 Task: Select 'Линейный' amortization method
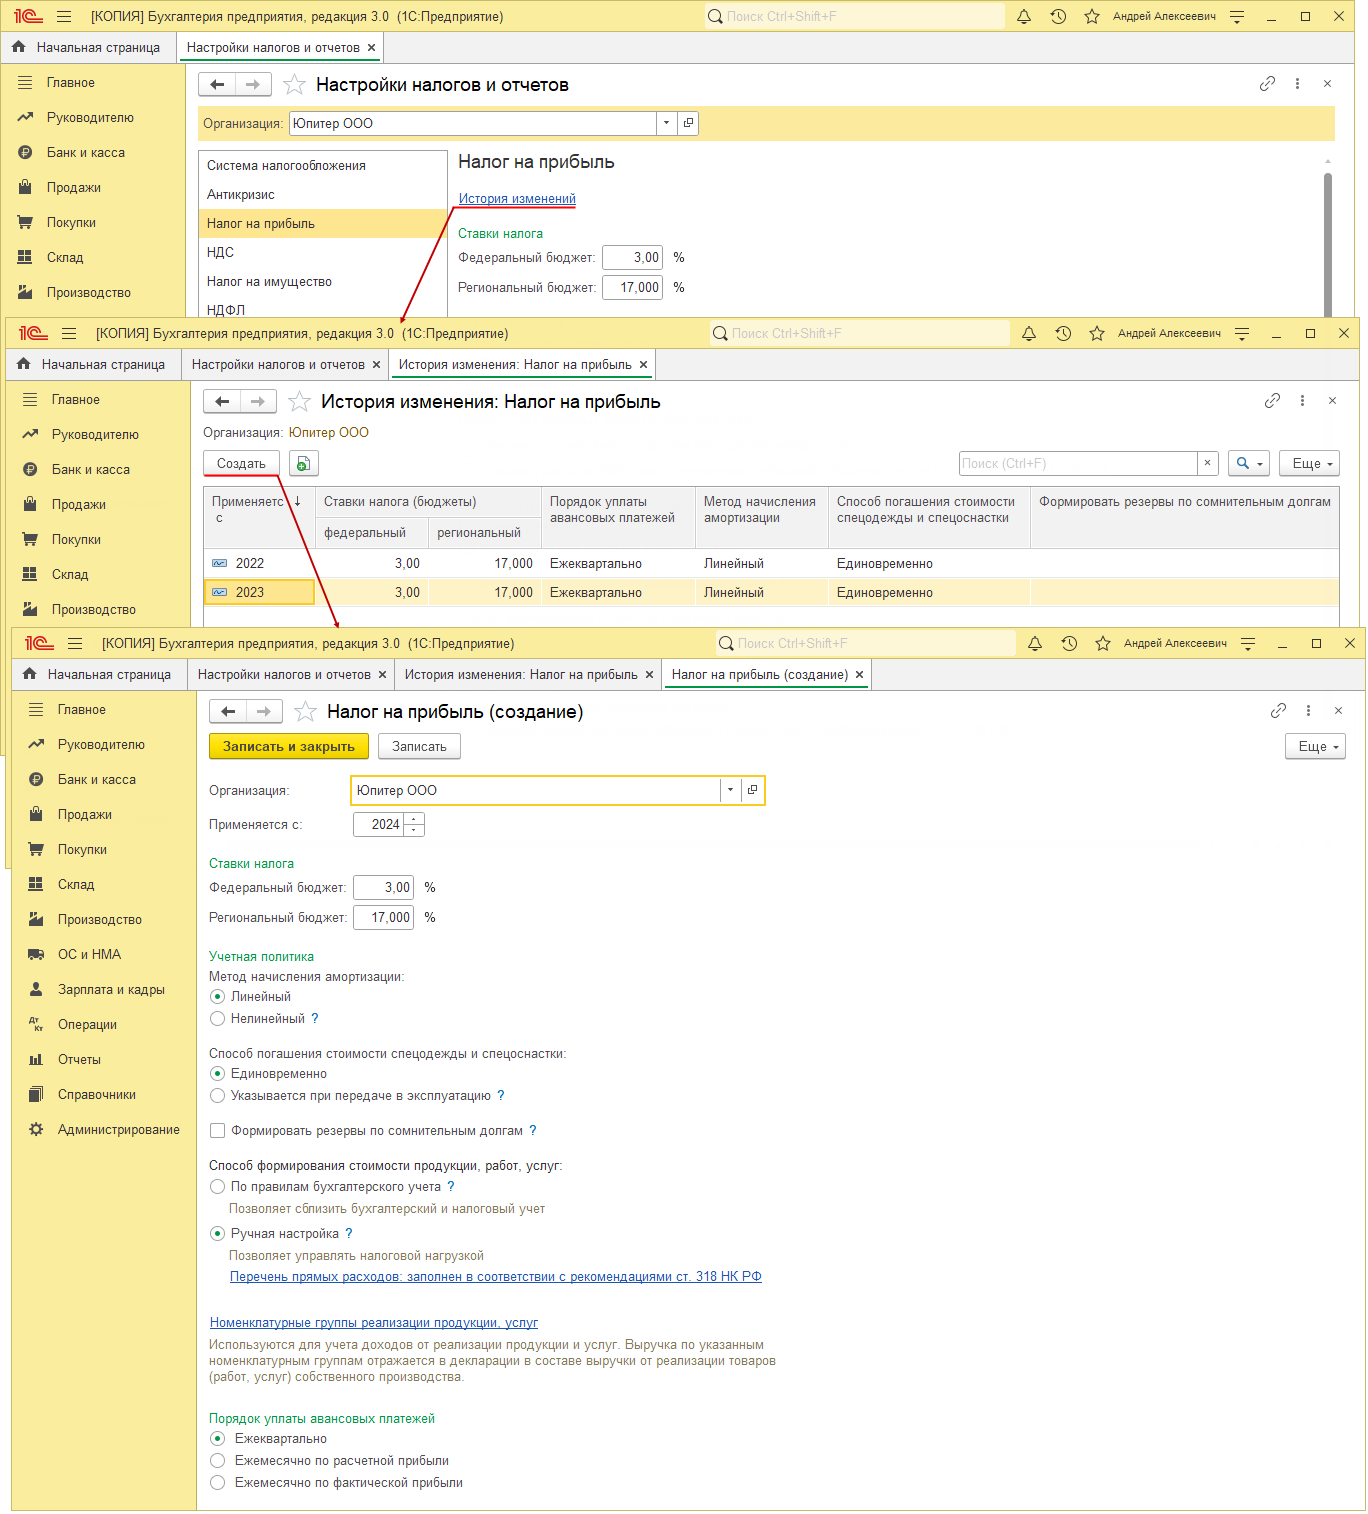coord(217,997)
